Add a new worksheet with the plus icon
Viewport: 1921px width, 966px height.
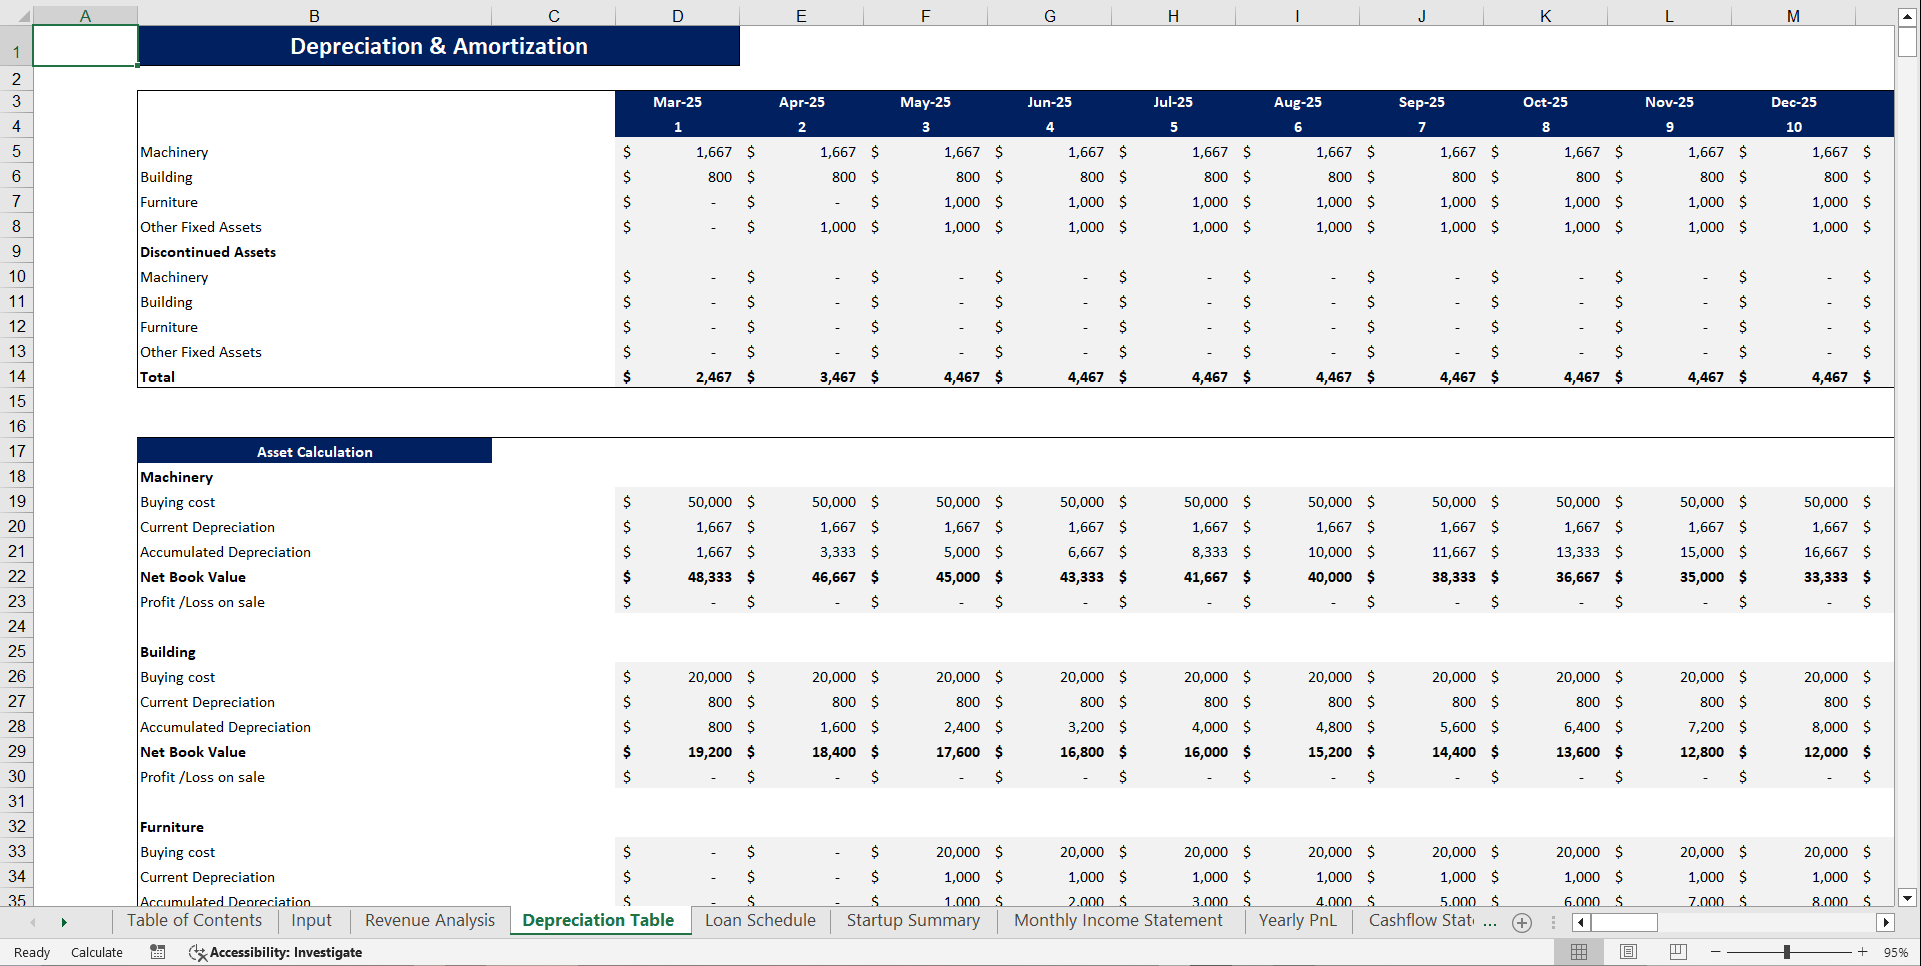1522,923
